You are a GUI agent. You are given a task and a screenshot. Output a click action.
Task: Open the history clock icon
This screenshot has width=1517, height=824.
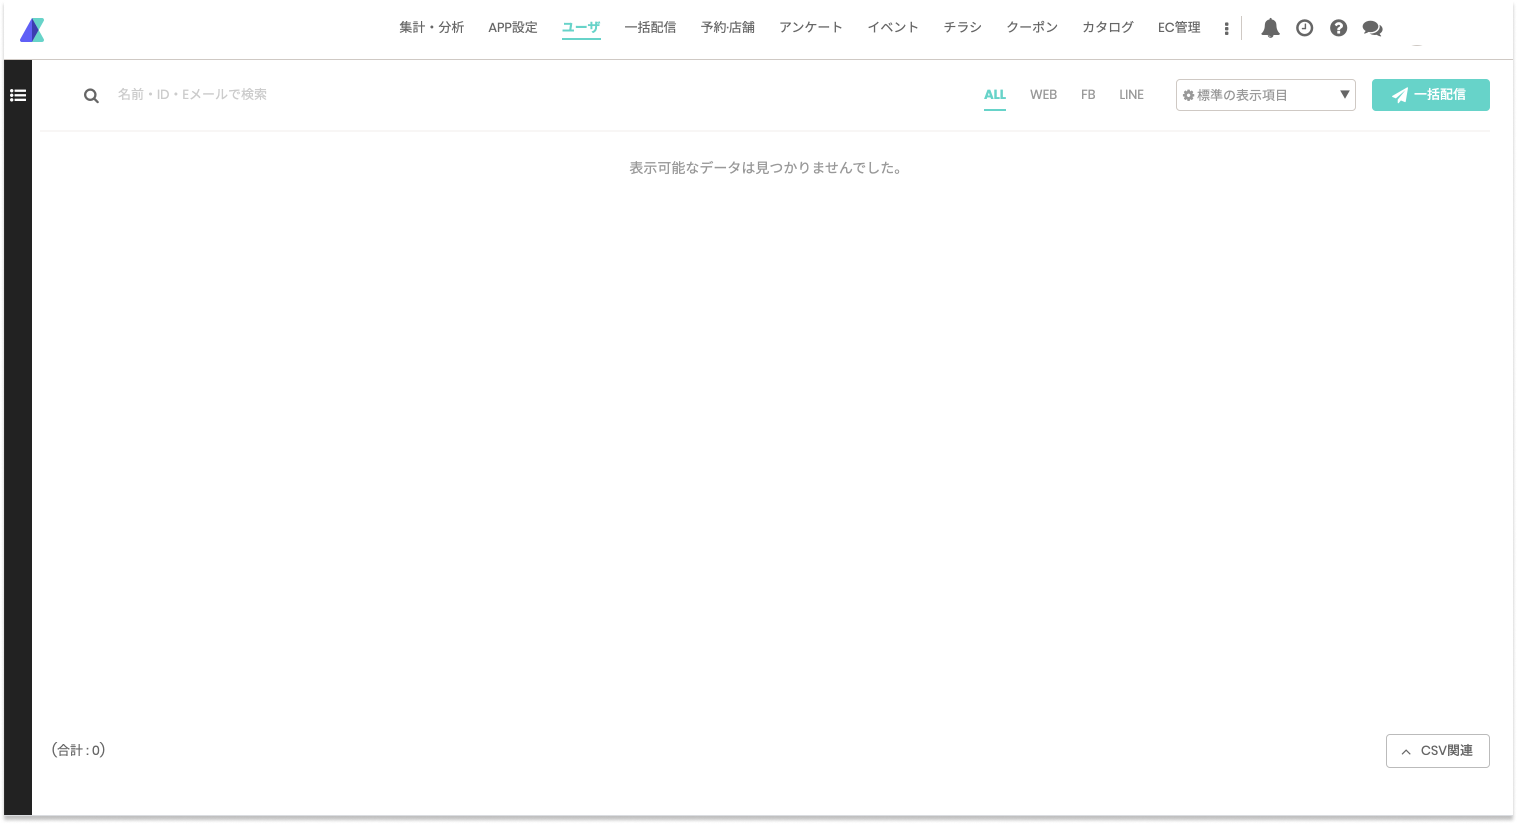pos(1304,28)
